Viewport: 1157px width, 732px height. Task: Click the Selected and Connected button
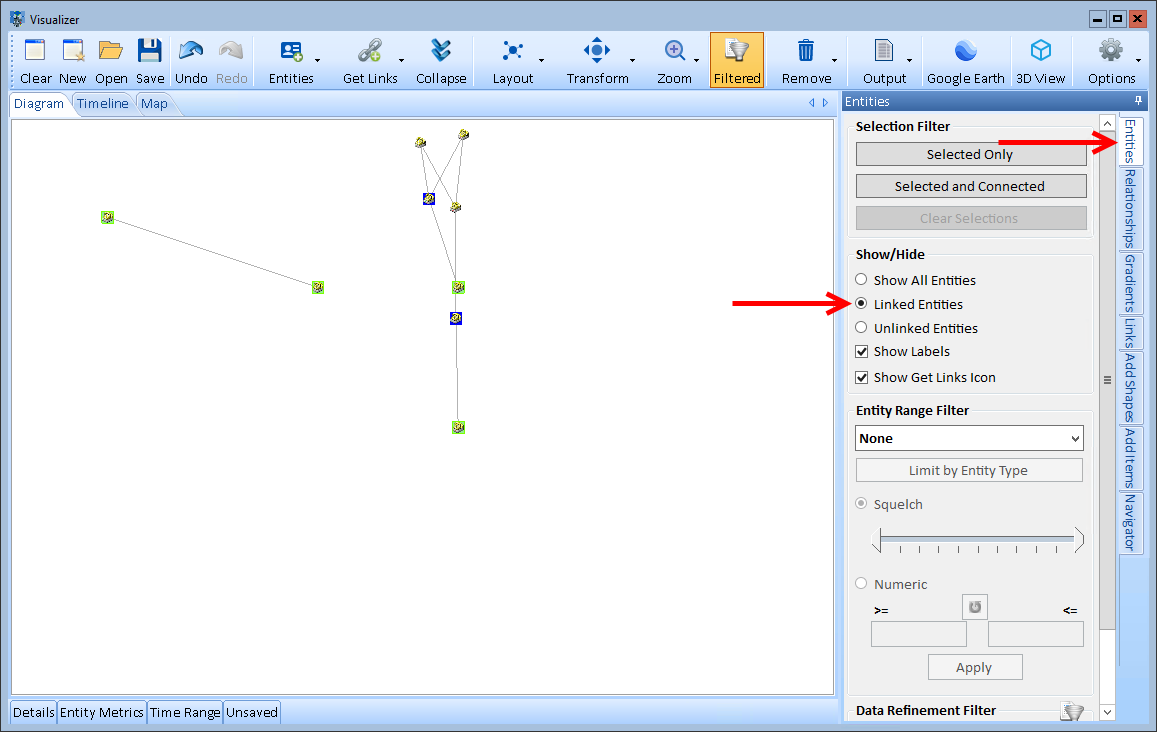coord(970,186)
